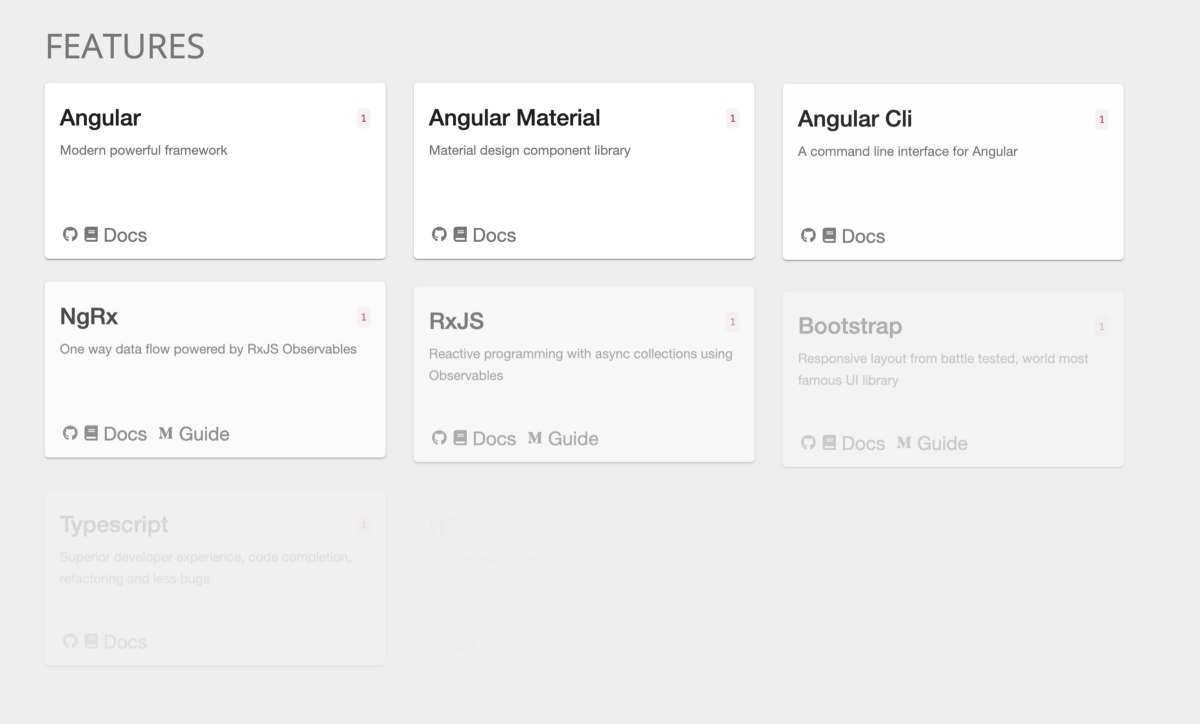Select the "Angular" card title

pyautogui.click(x=100, y=118)
